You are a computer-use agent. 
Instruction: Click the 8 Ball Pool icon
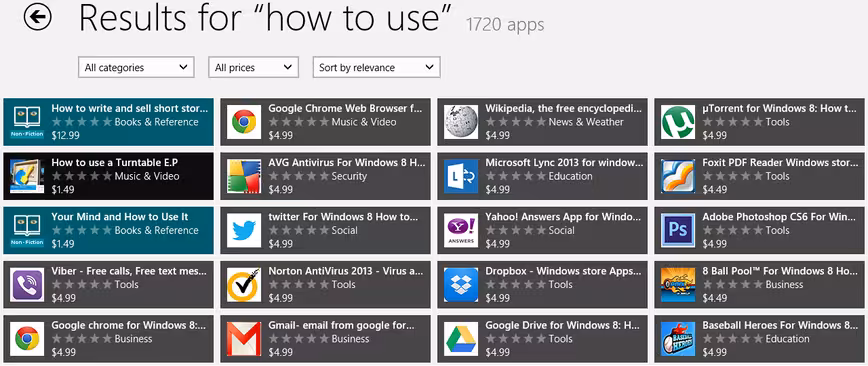pos(678,285)
